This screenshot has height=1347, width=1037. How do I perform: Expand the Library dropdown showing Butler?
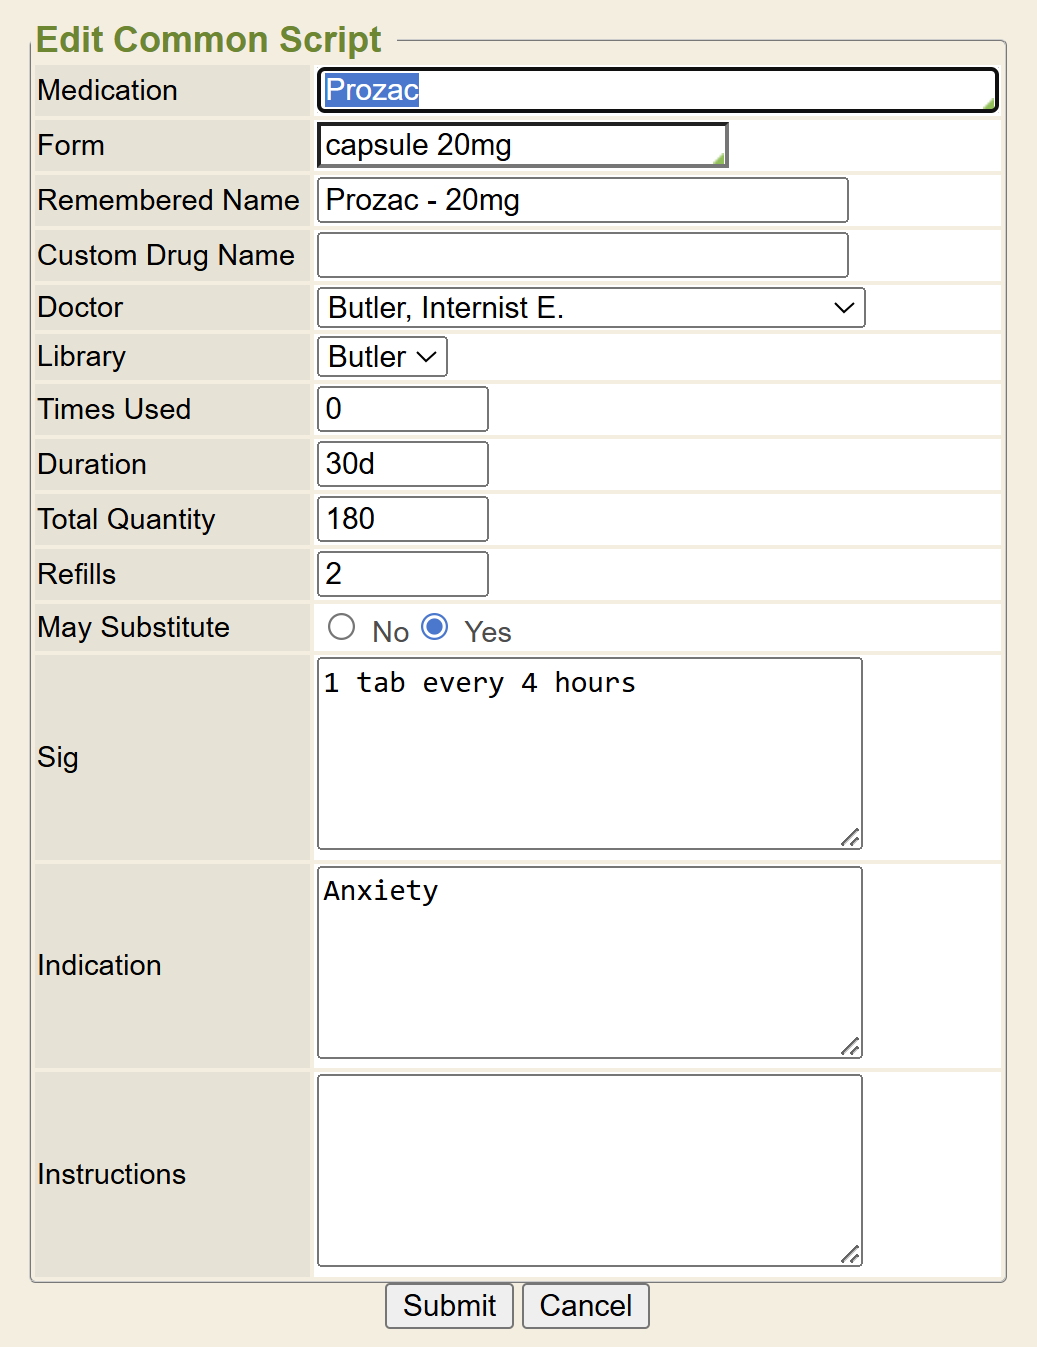pyautogui.click(x=382, y=357)
